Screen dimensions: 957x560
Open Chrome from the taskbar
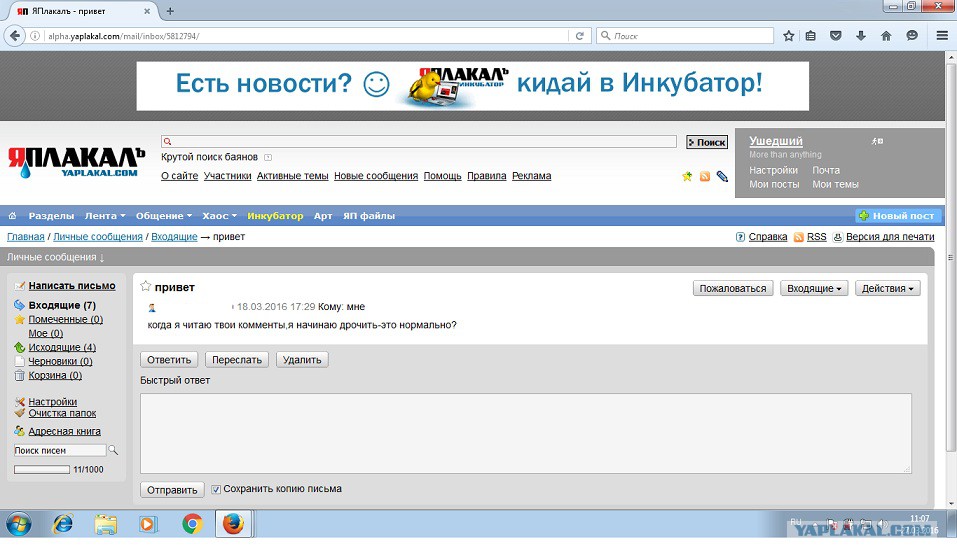click(192, 524)
